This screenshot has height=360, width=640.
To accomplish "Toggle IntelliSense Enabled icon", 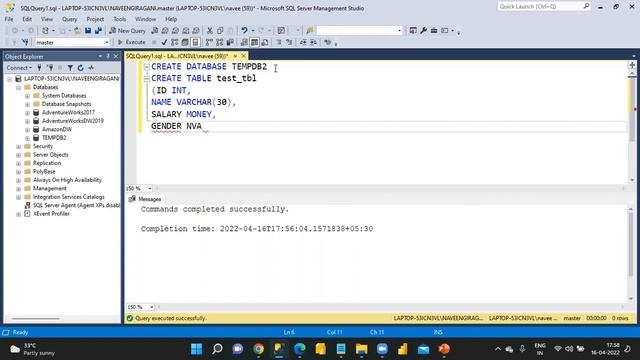I will pyautogui.click(x=195, y=42).
